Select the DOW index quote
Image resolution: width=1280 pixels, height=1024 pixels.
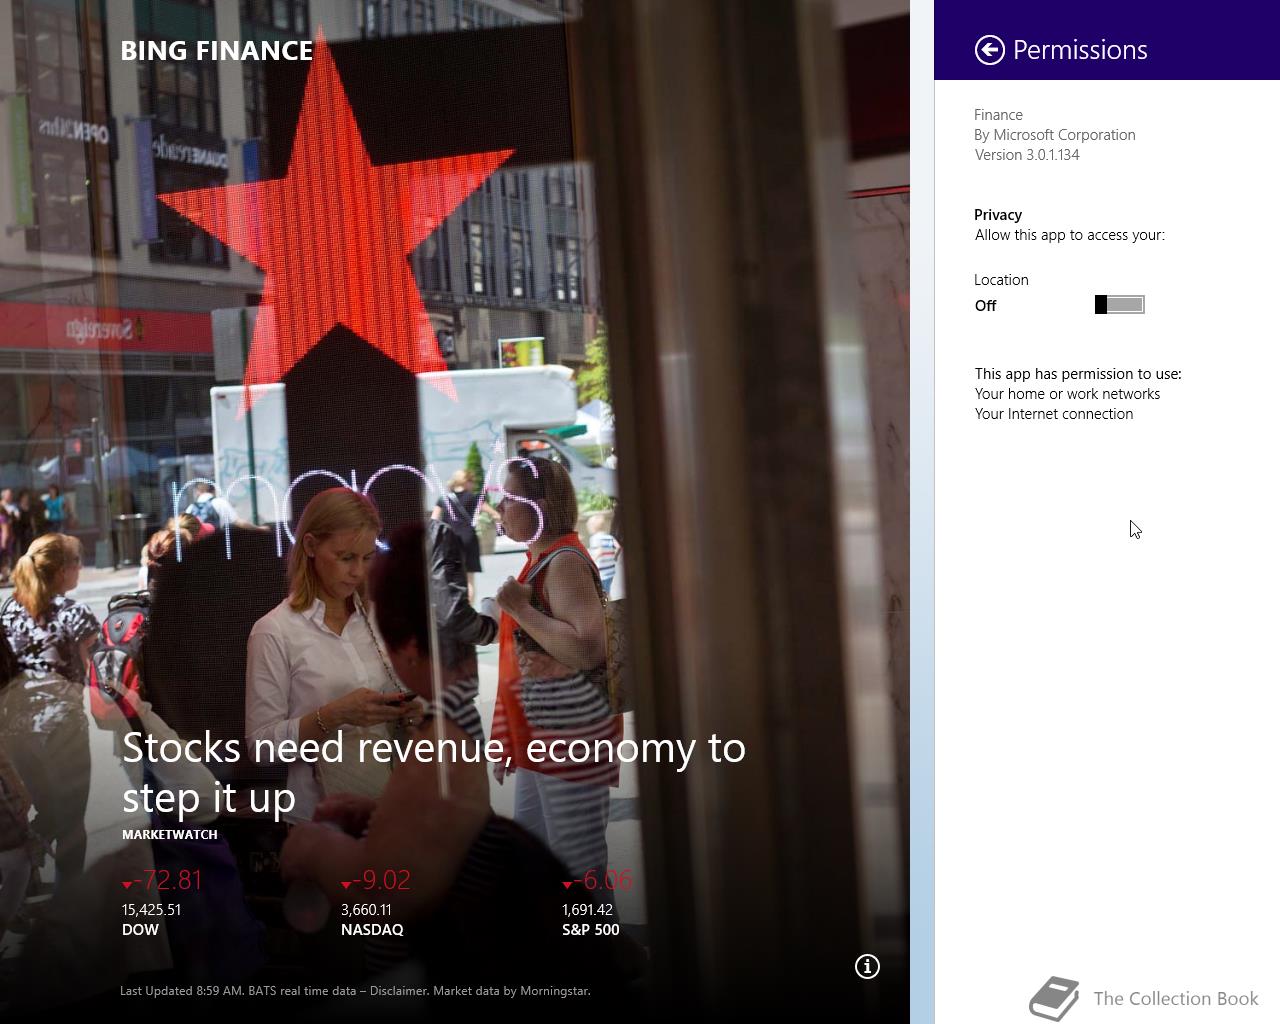point(162,904)
